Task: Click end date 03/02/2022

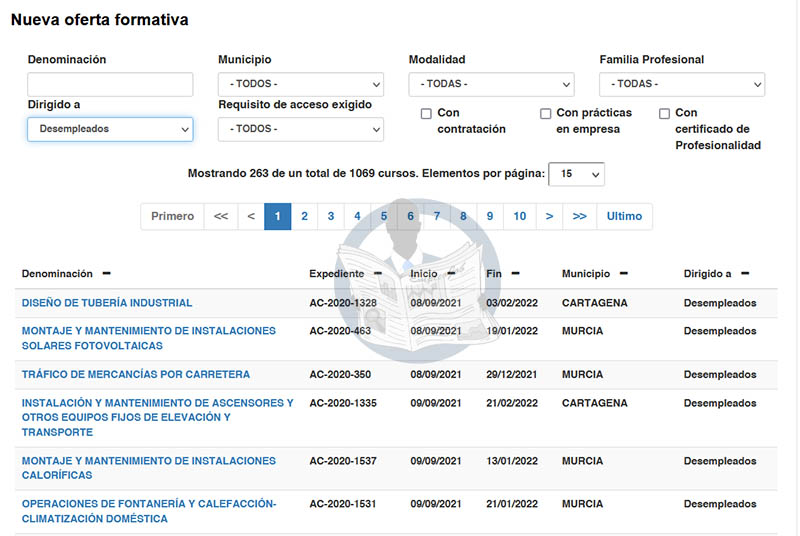Action: pos(512,303)
